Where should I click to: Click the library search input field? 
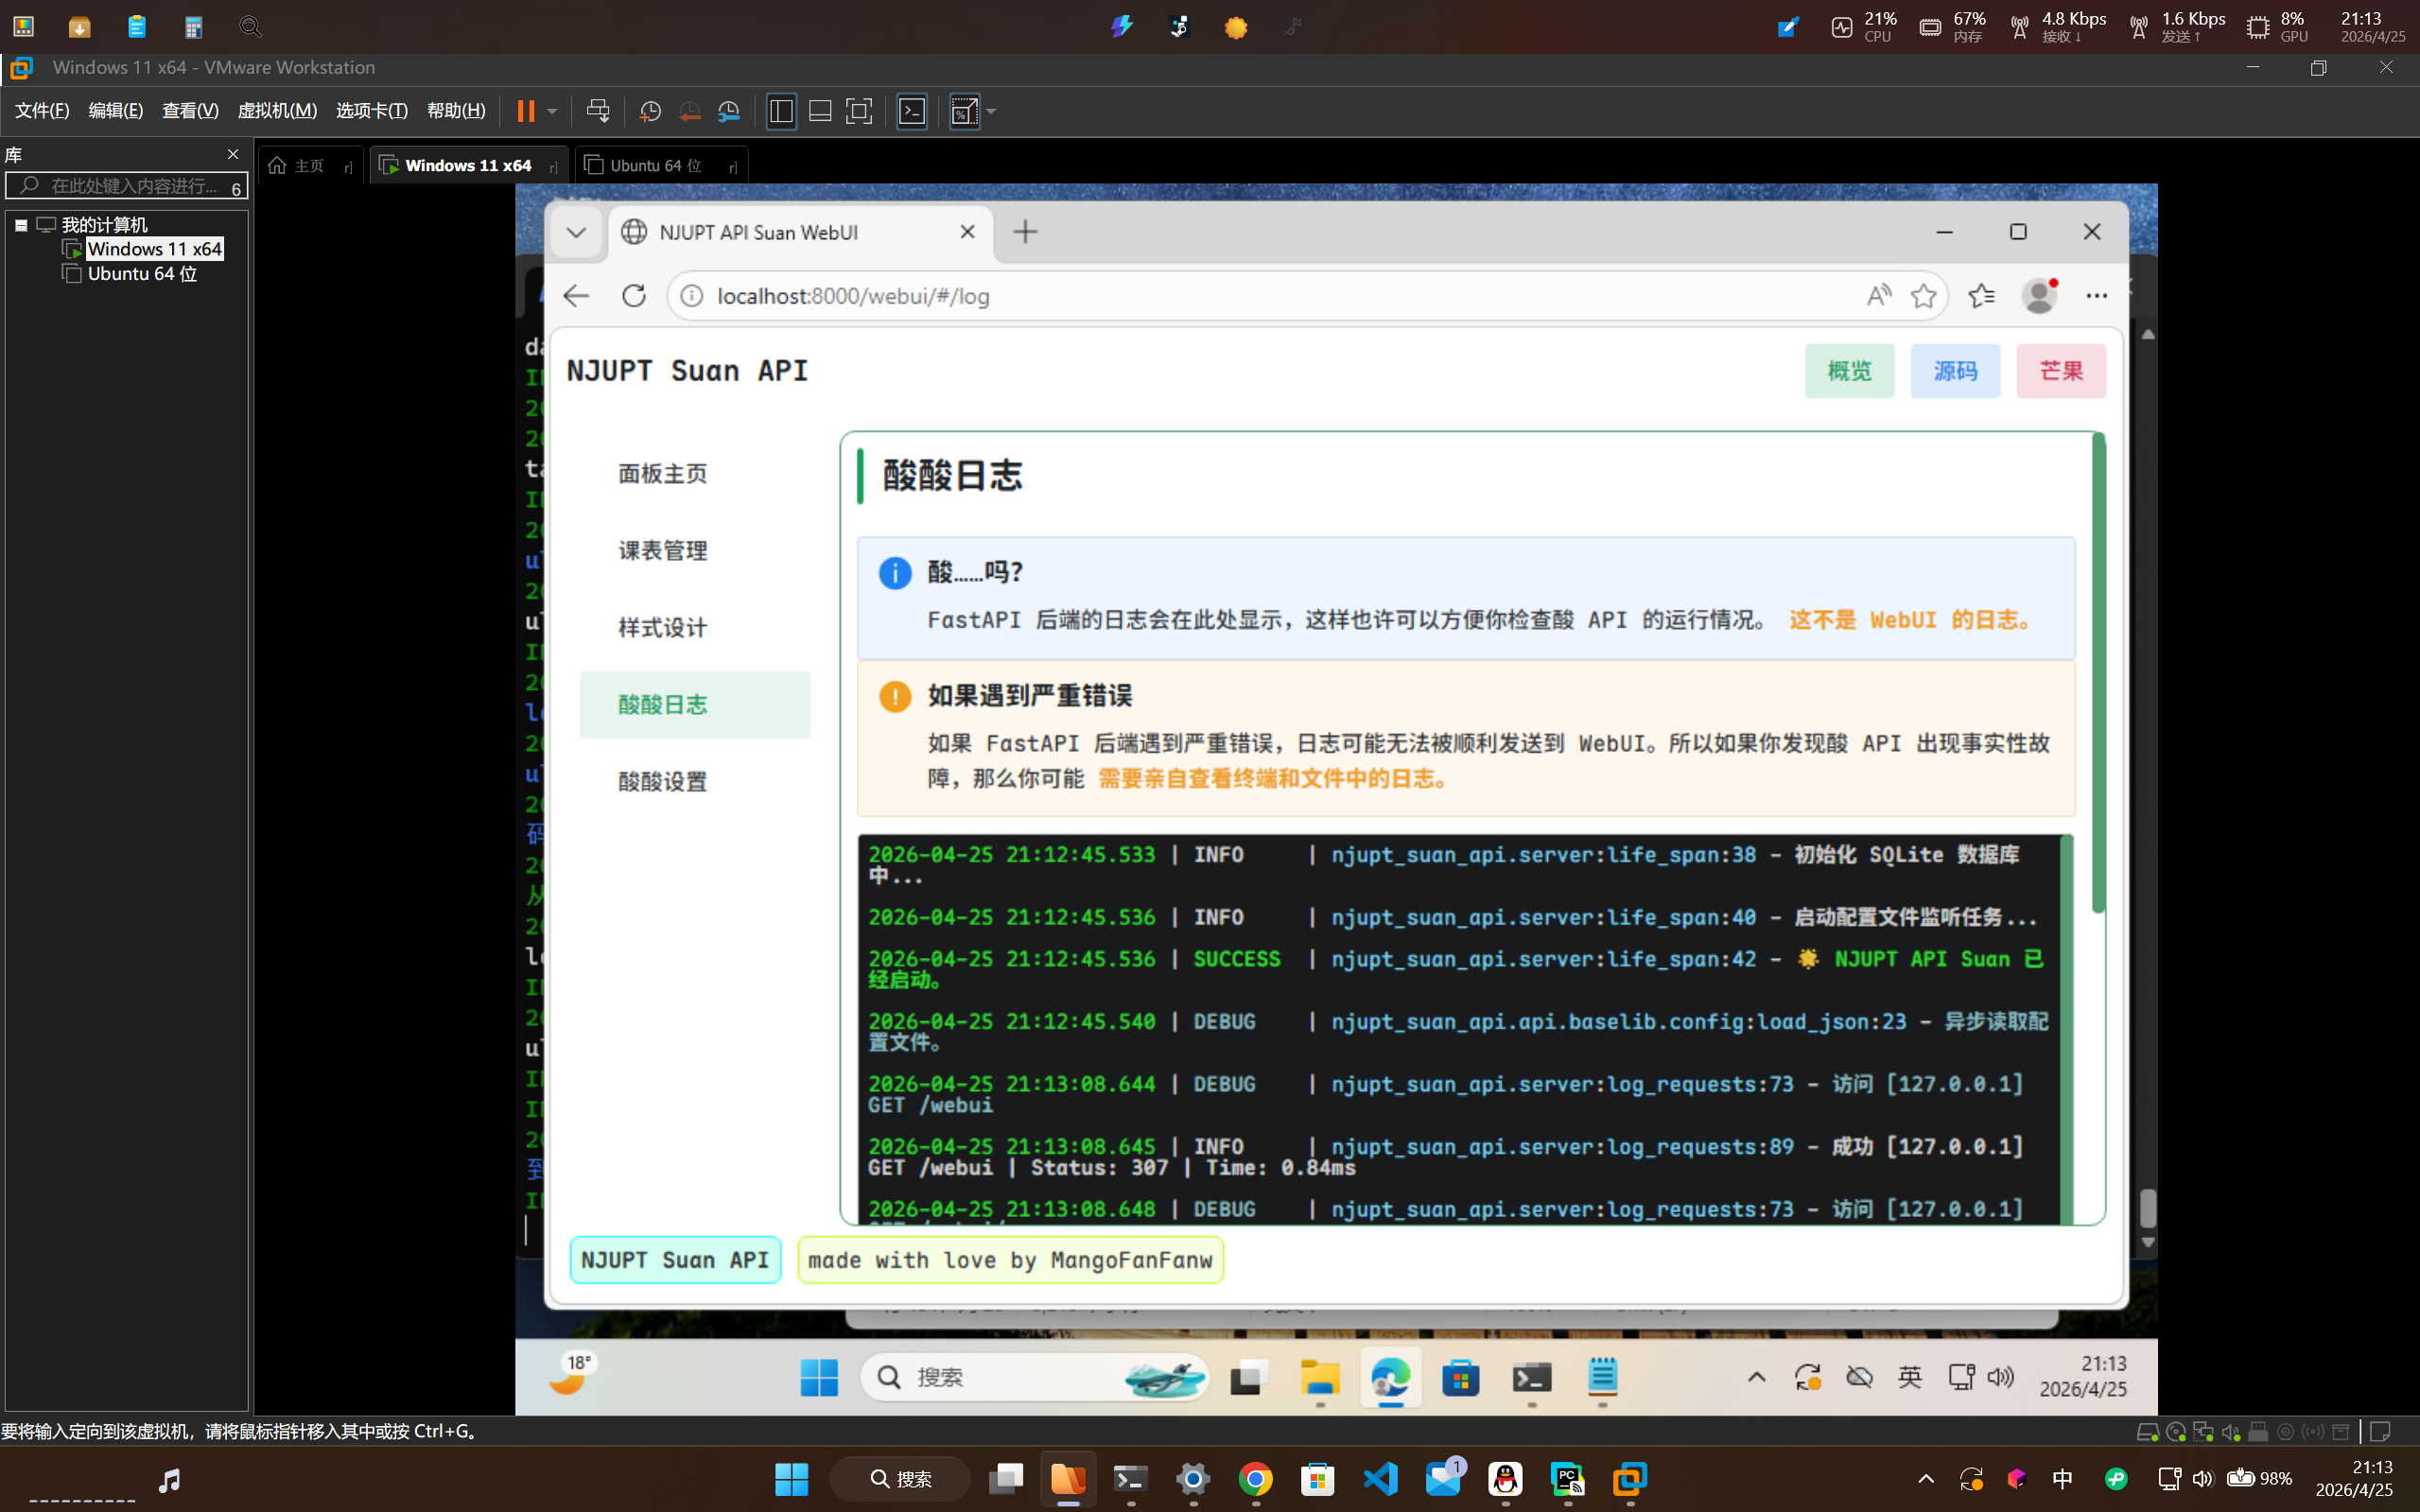(130, 186)
